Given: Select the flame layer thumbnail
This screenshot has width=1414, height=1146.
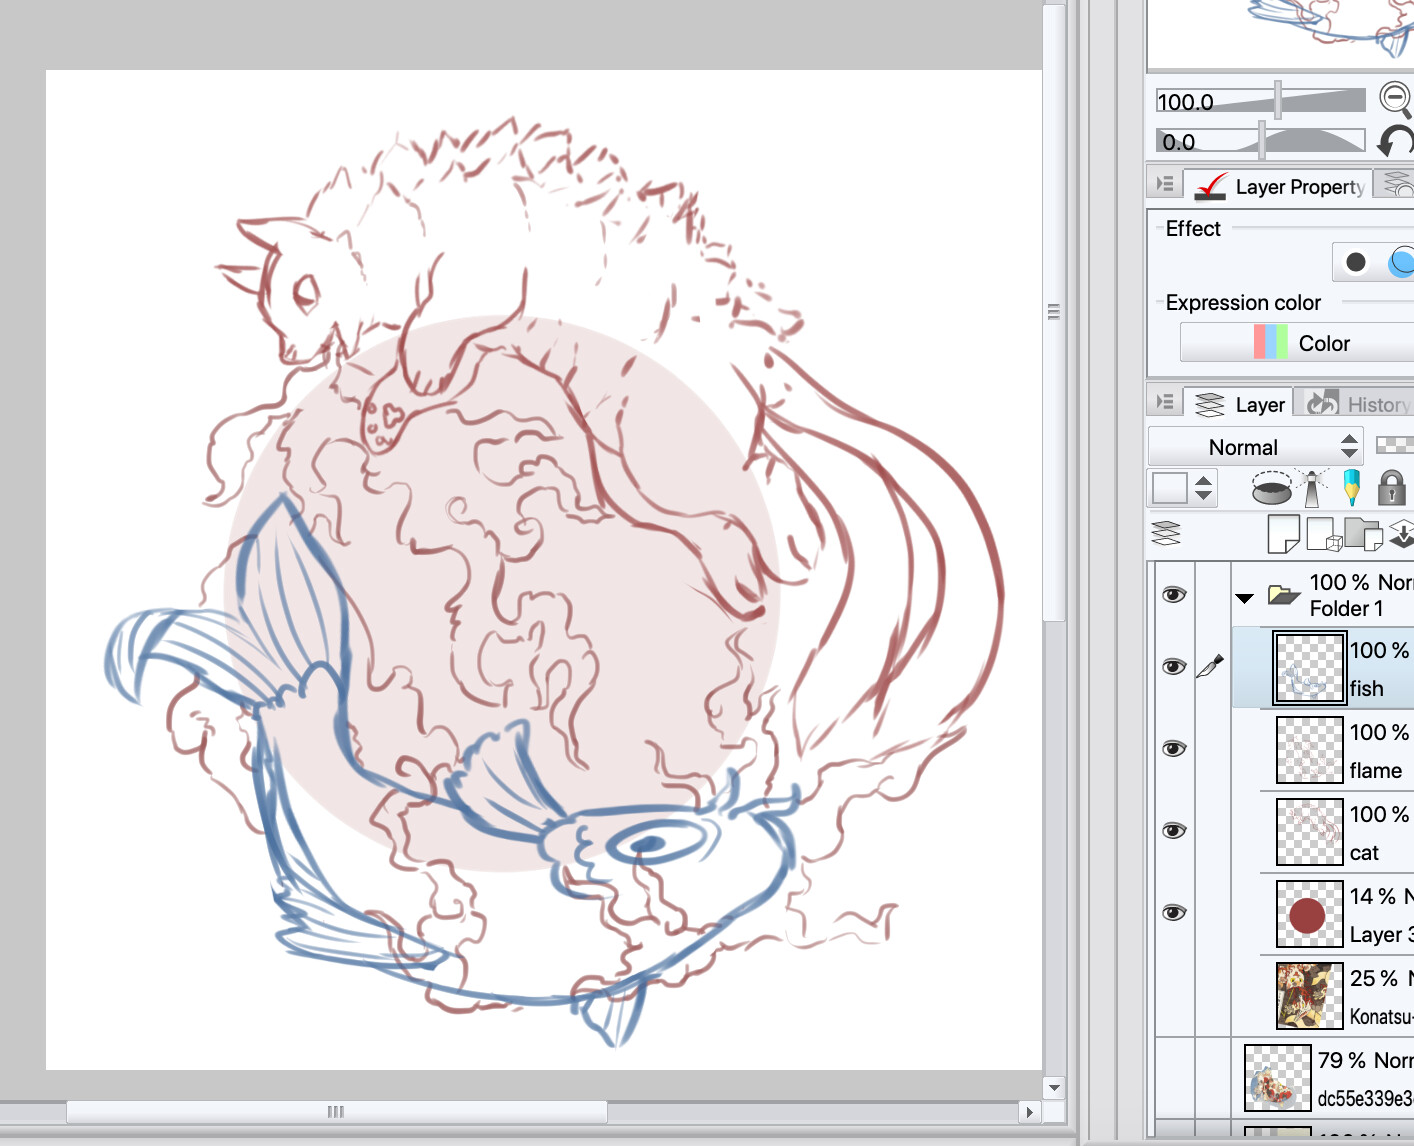Looking at the screenshot, I should (1309, 750).
